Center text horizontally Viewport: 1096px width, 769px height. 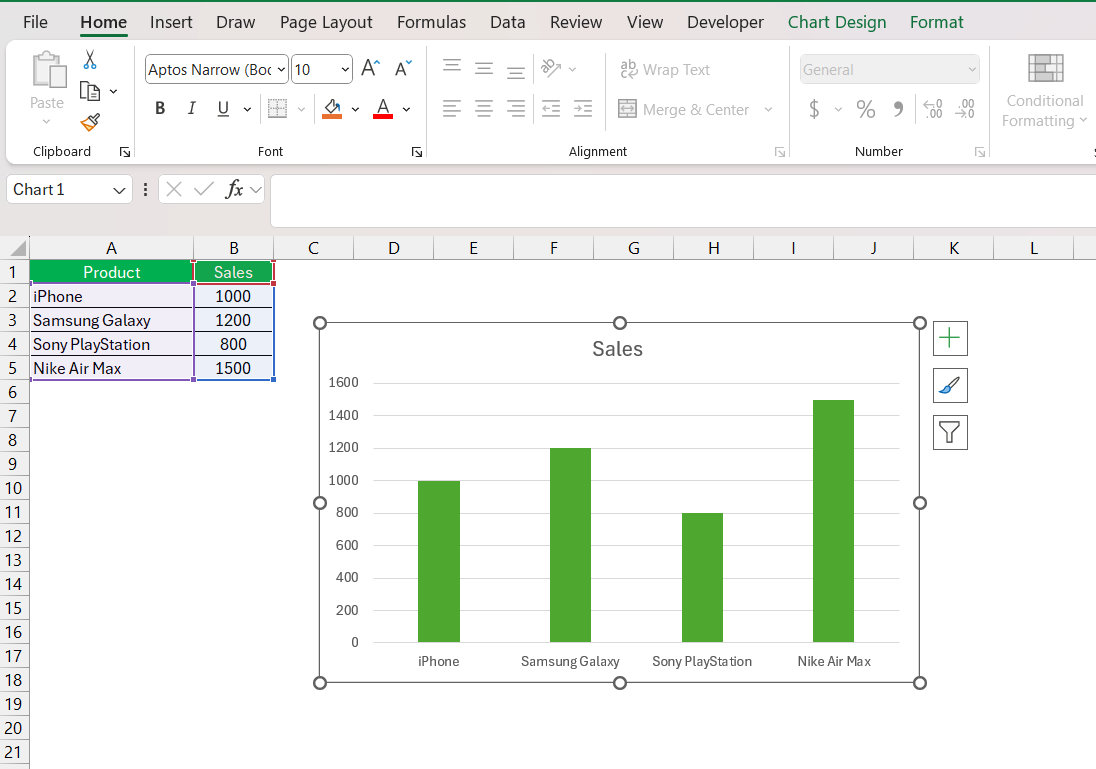(484, 108)
